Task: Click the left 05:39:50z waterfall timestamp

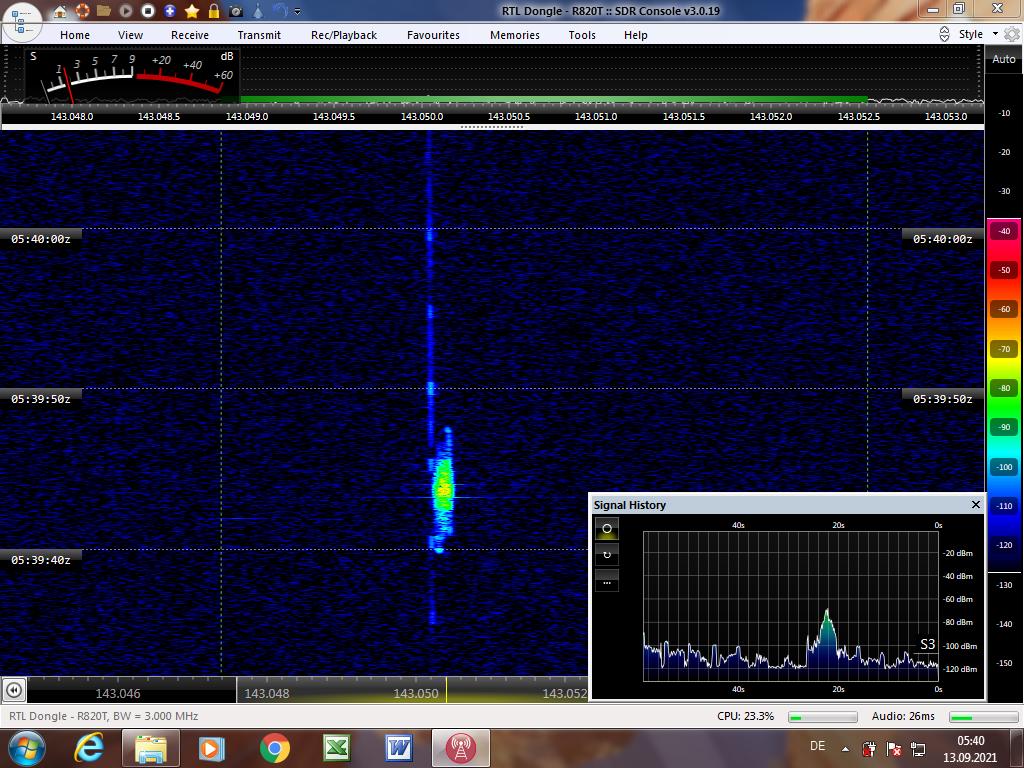Action: [40, 399]
